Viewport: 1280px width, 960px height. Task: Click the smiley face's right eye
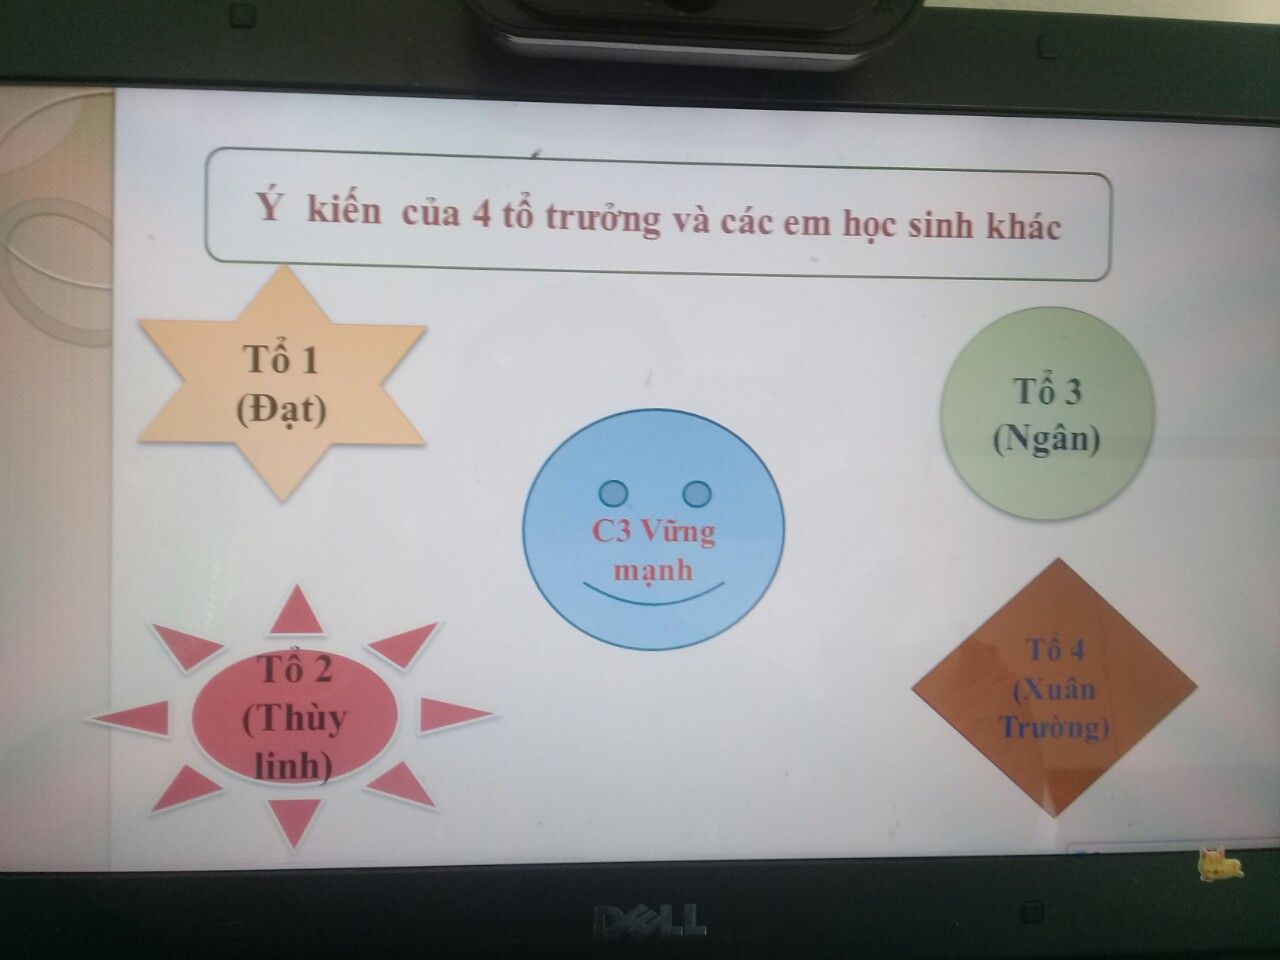pyautogui.click(x=697, y=493)
